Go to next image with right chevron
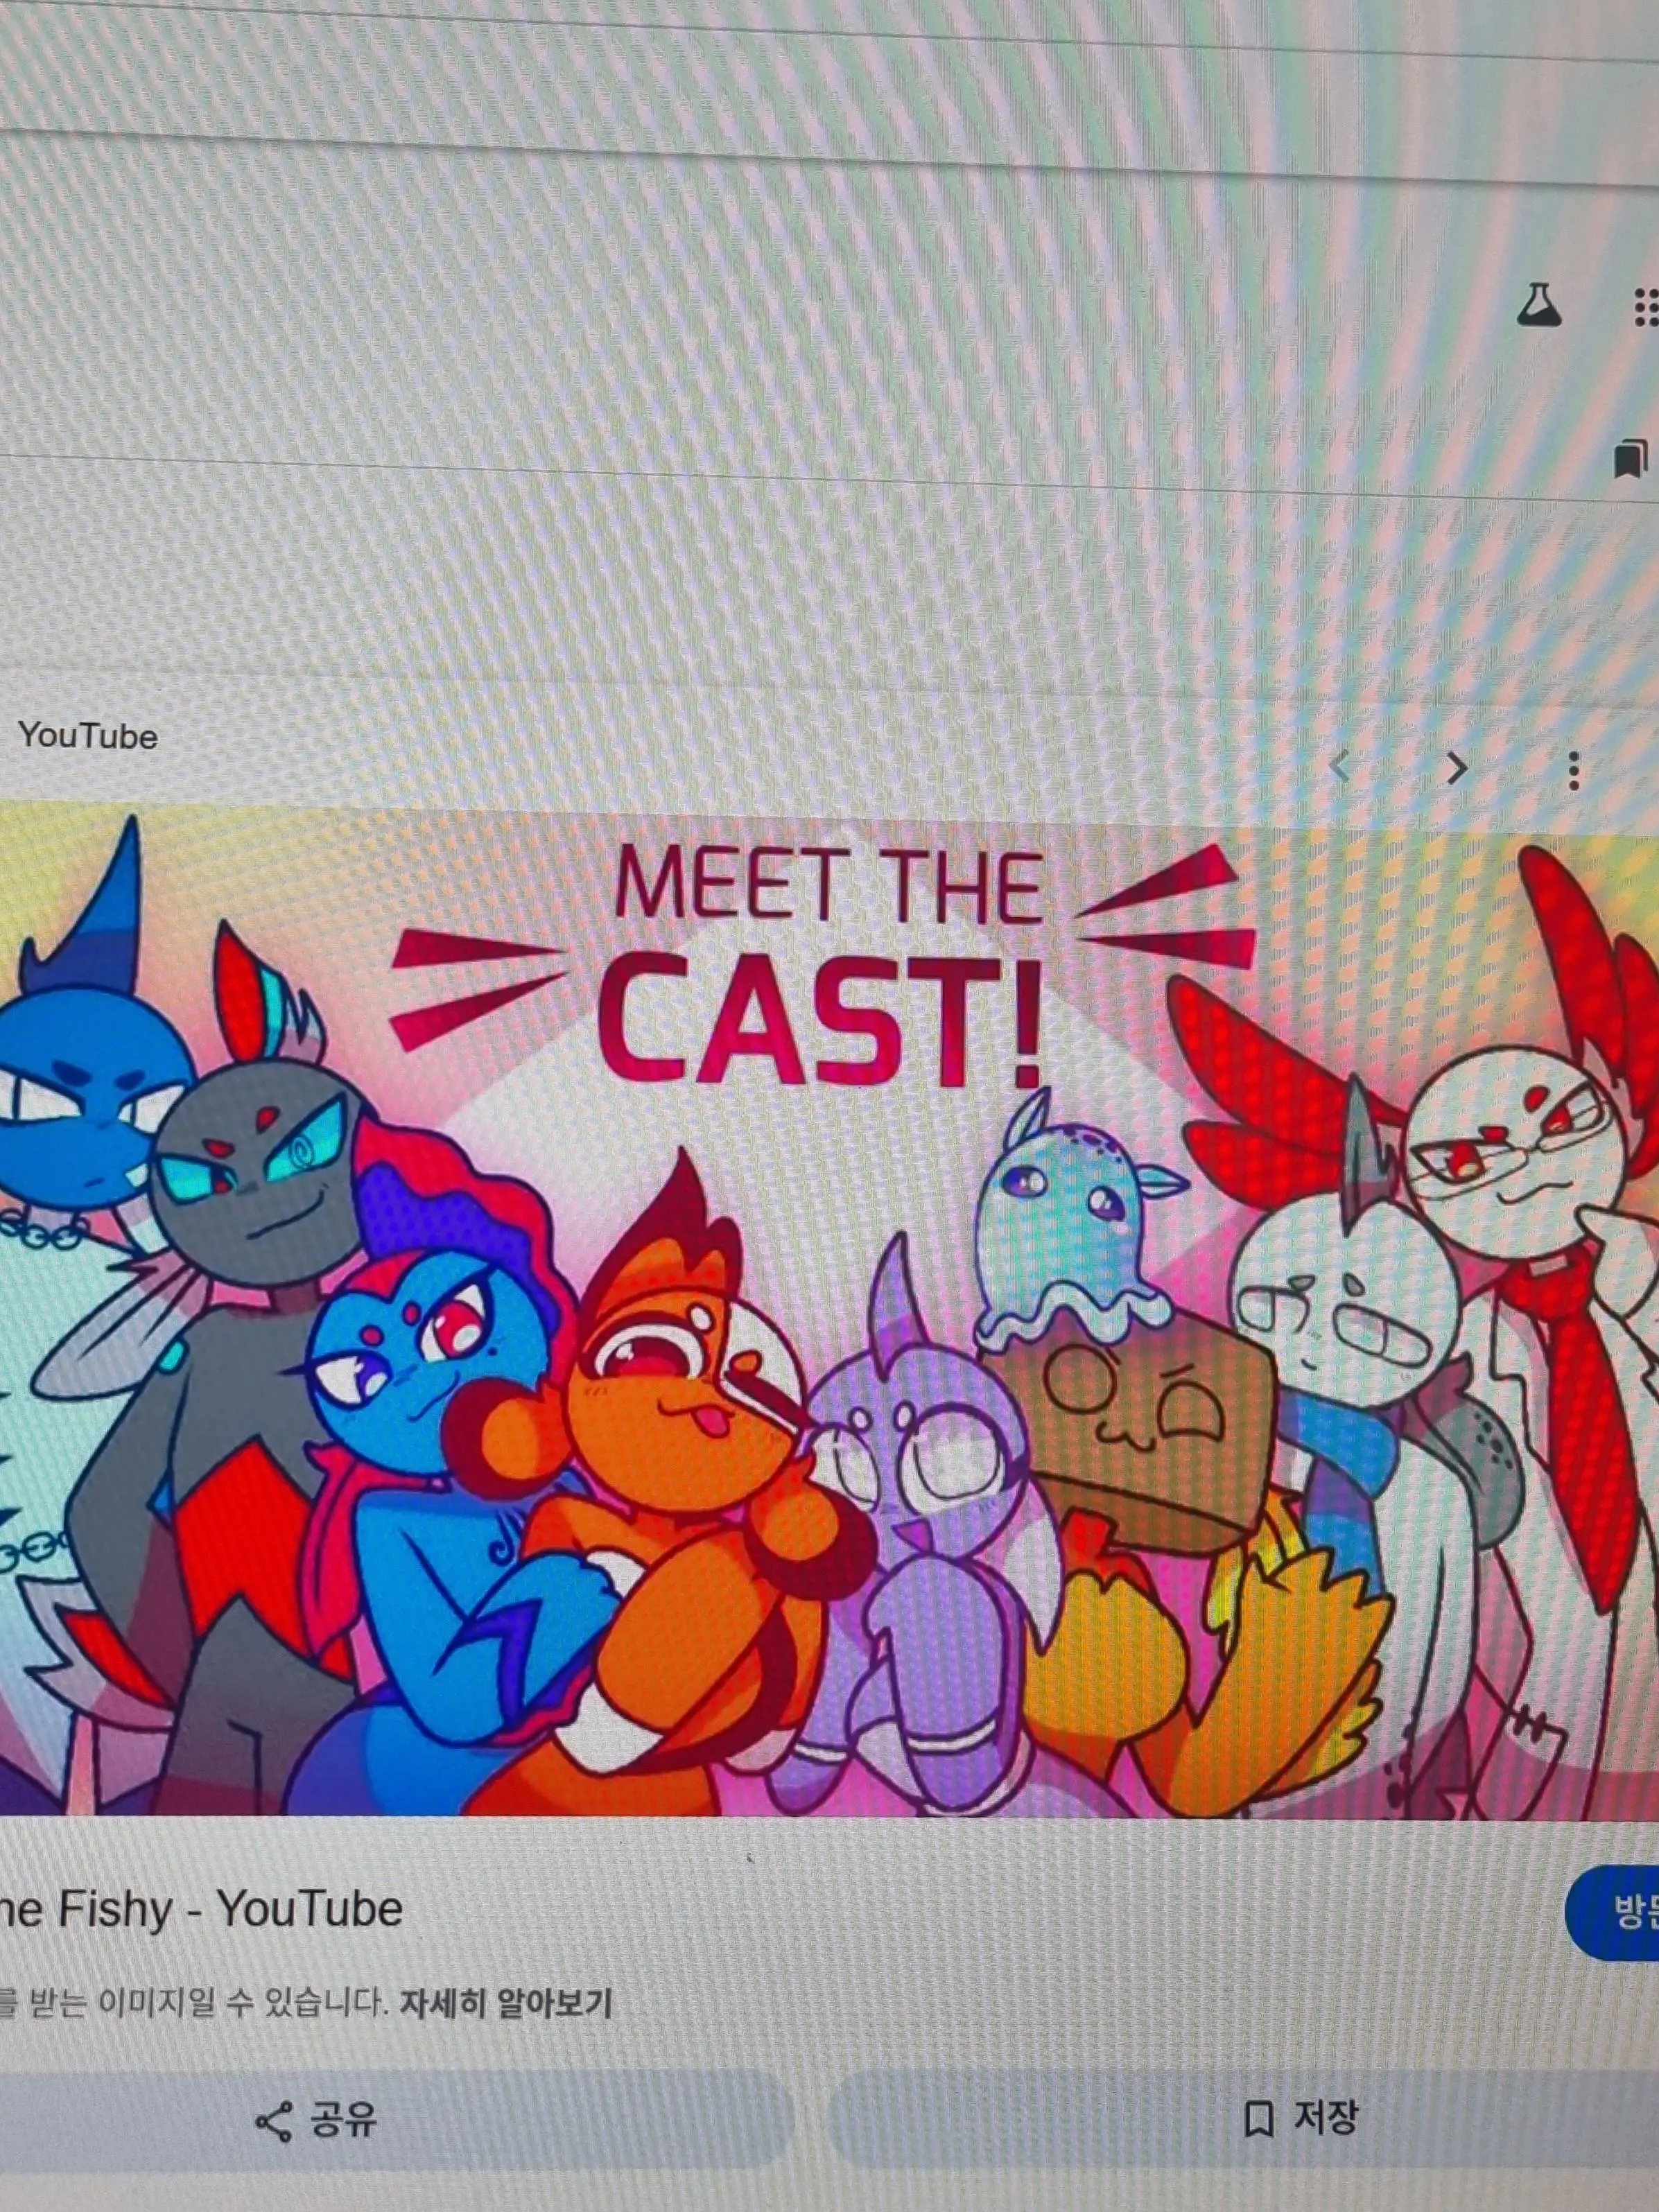The height and width of the screenshot is (2212, 1659). (x=1457, y=769)
